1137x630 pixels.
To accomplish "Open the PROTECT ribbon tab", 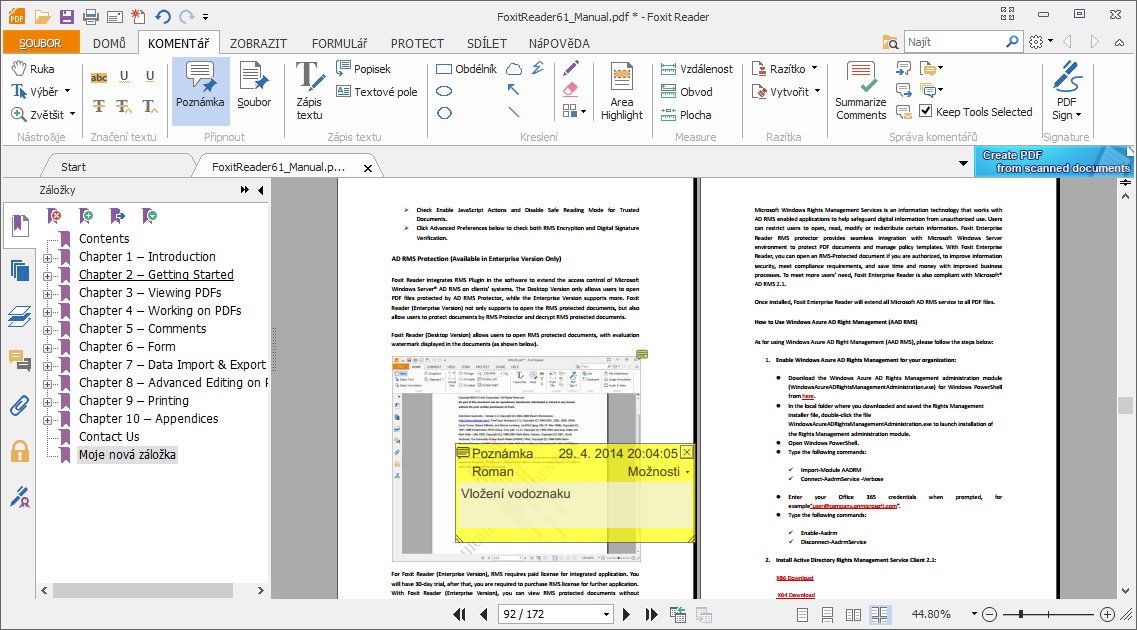I will point(417,43).
